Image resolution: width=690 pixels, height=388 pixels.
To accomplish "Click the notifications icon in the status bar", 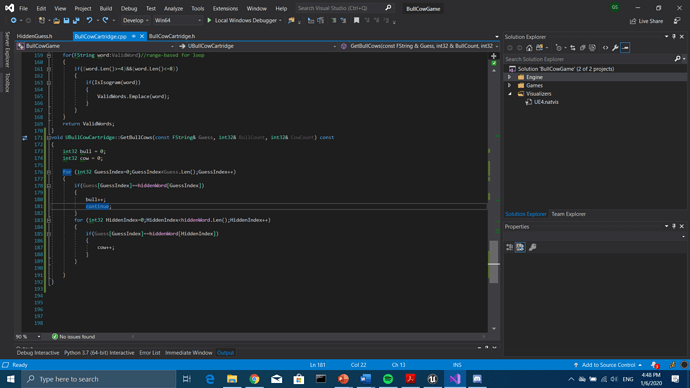I will click(655, 365).
